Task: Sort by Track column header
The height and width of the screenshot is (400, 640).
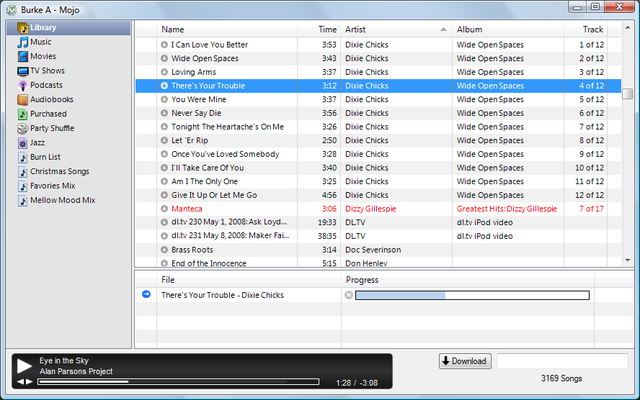Action: [x=586, y=29]
